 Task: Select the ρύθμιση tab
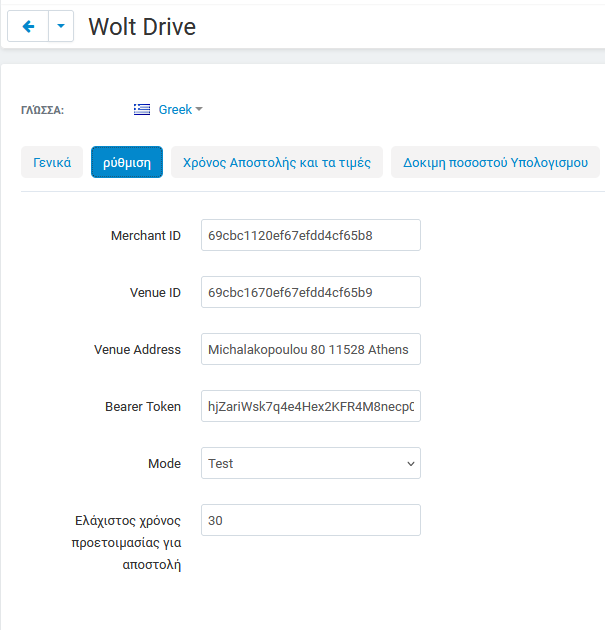coord(127,162)
